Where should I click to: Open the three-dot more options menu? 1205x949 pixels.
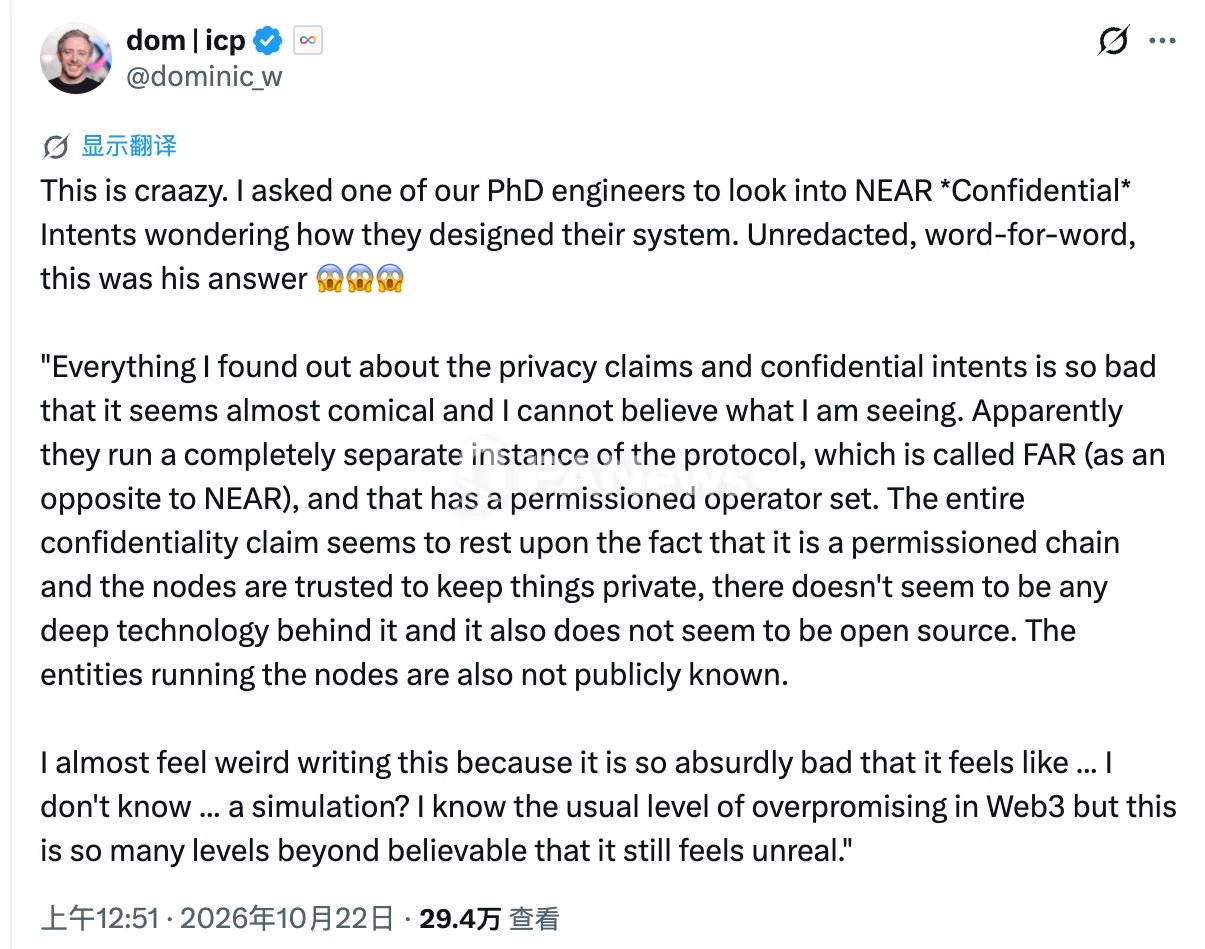(x=1162, y=41)
